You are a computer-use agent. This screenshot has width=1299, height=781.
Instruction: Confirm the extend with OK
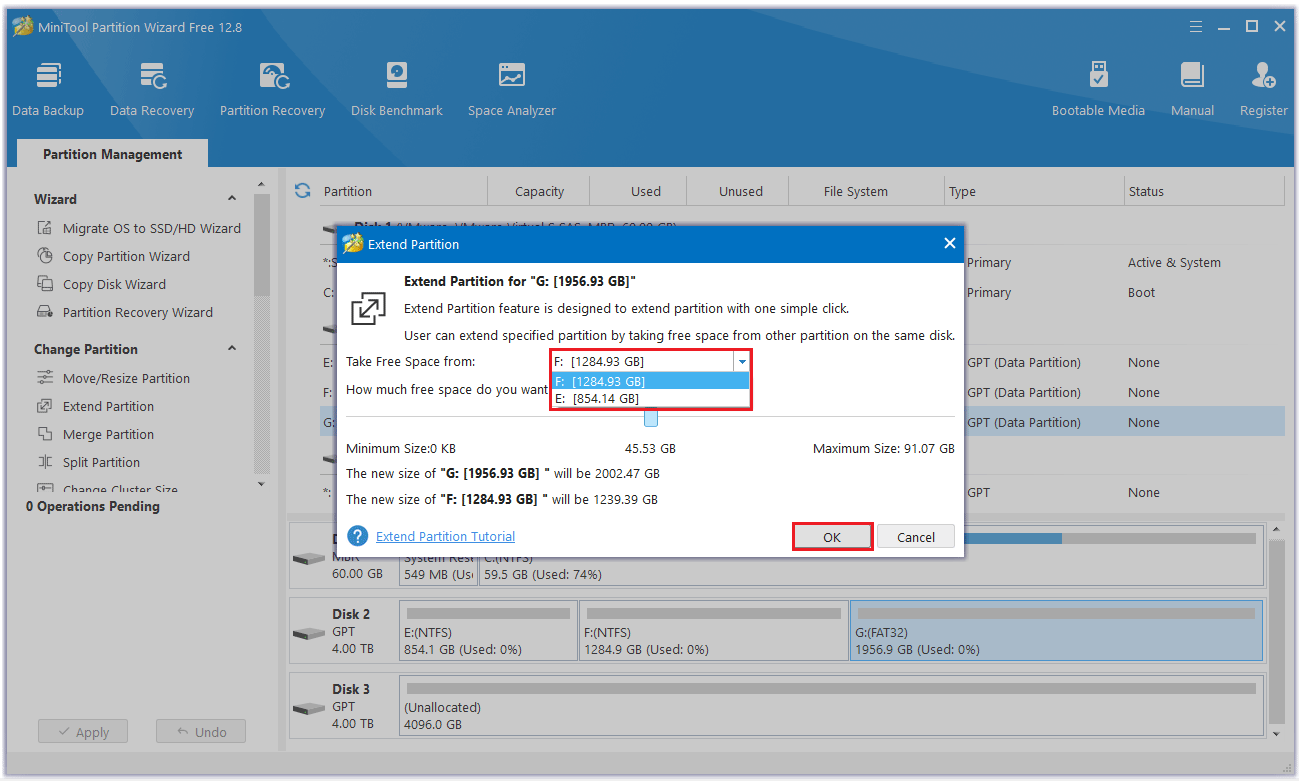click(832, 537)
